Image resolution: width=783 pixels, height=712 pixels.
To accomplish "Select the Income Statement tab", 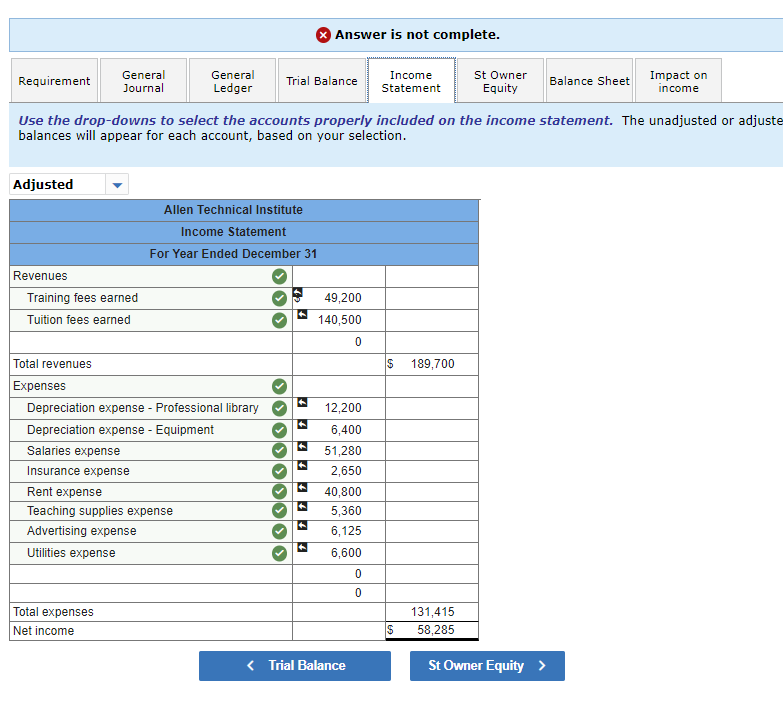I will (x=411, y=81).
